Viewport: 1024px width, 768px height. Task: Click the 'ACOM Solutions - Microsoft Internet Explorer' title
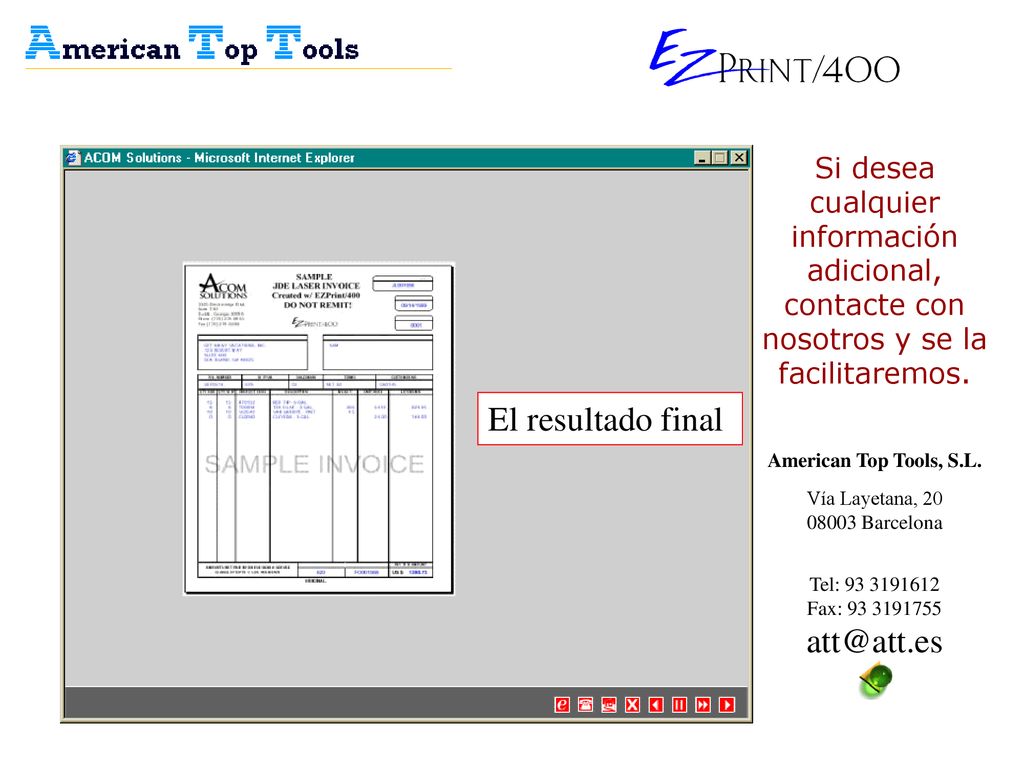click(x=219, y=157)
